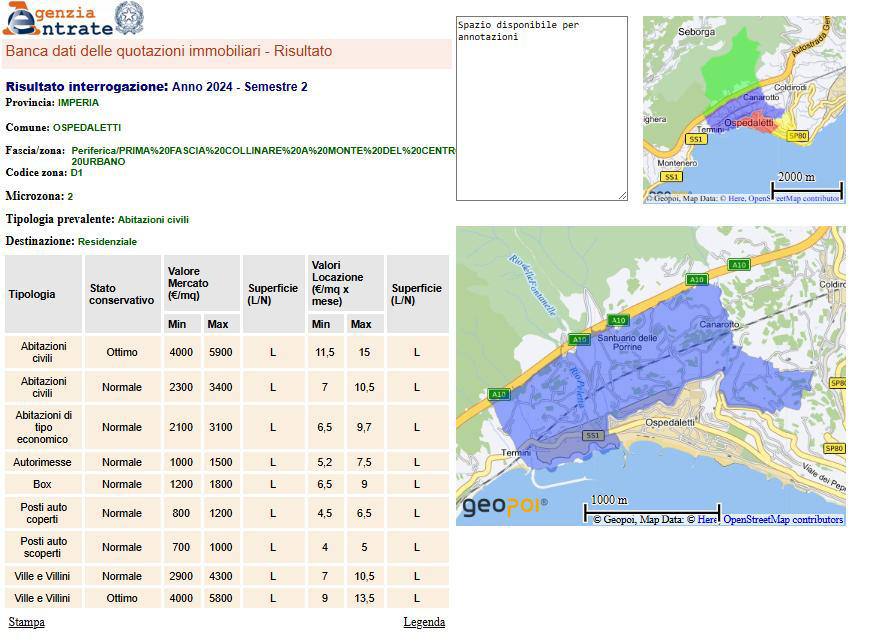This screenshot has height=642, width=870.
Task: Follow the Here link under large map
Action: [707, 520]
